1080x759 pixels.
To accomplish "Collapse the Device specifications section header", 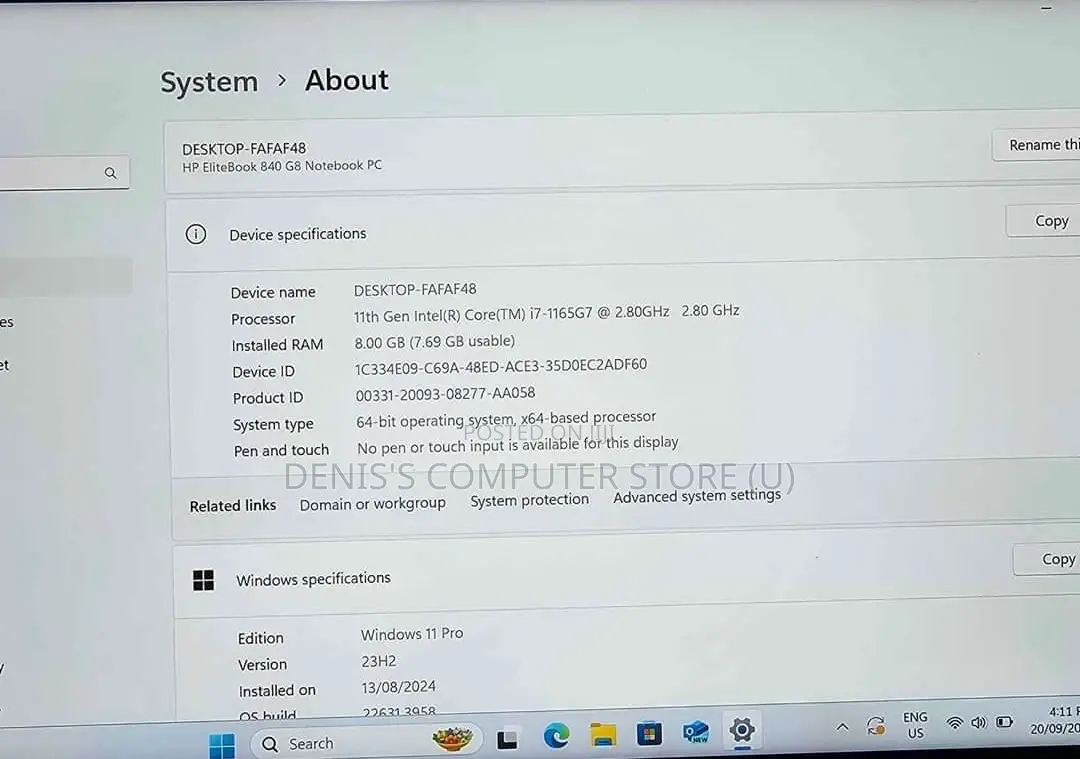I will (x=623, y=231).
